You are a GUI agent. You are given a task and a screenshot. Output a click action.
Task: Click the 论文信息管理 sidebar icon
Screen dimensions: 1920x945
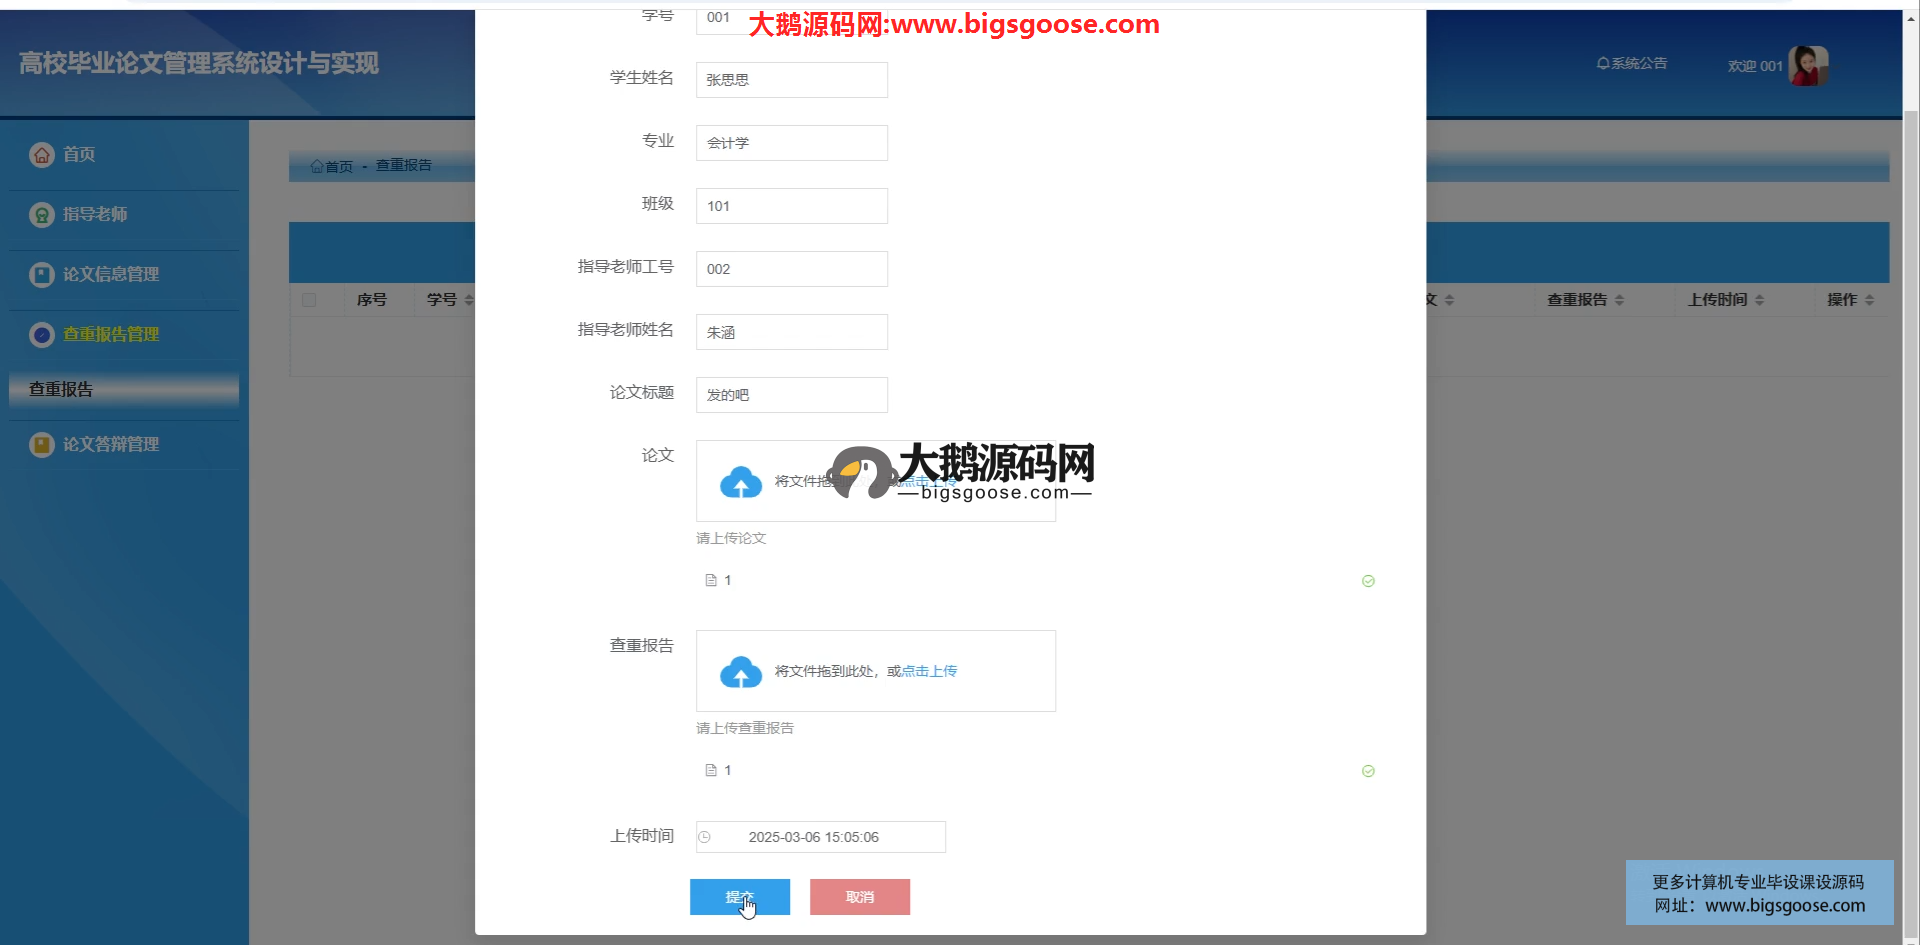click(42, 275)
